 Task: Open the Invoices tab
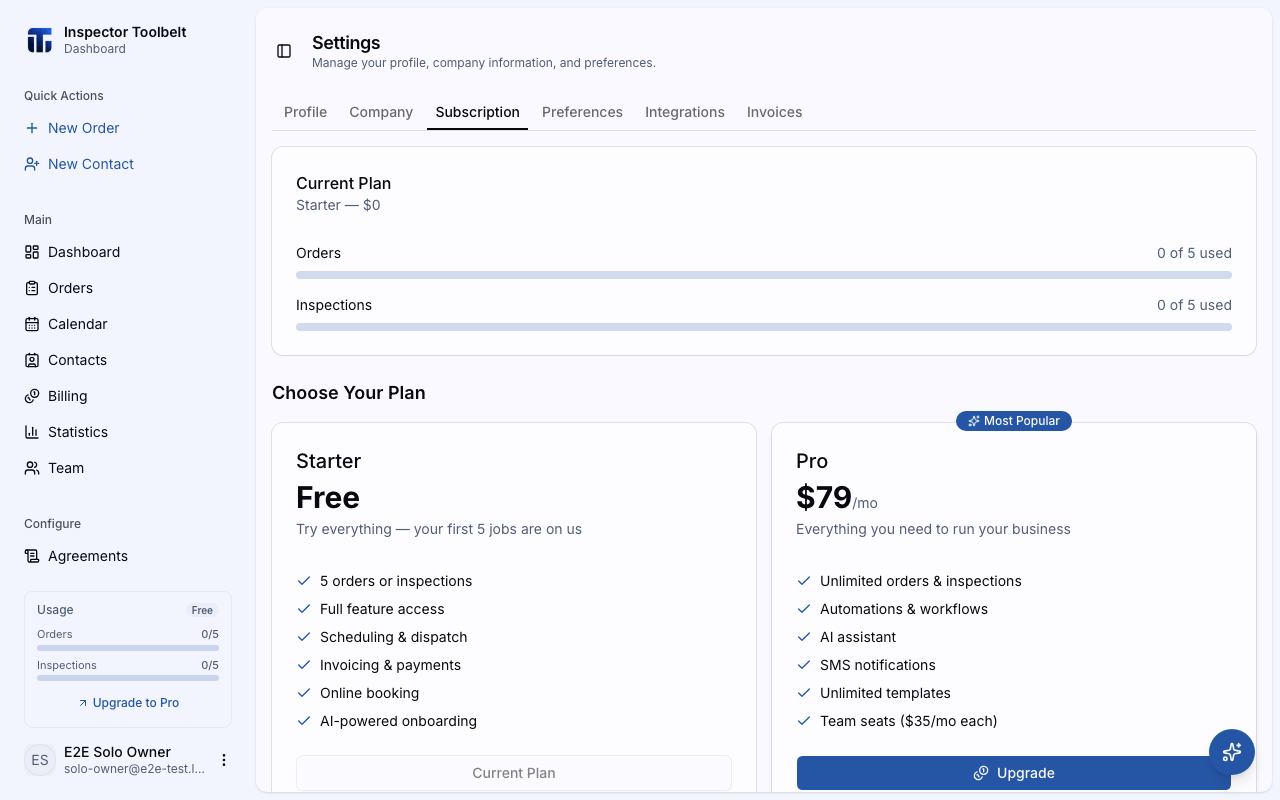coord(774,112)
